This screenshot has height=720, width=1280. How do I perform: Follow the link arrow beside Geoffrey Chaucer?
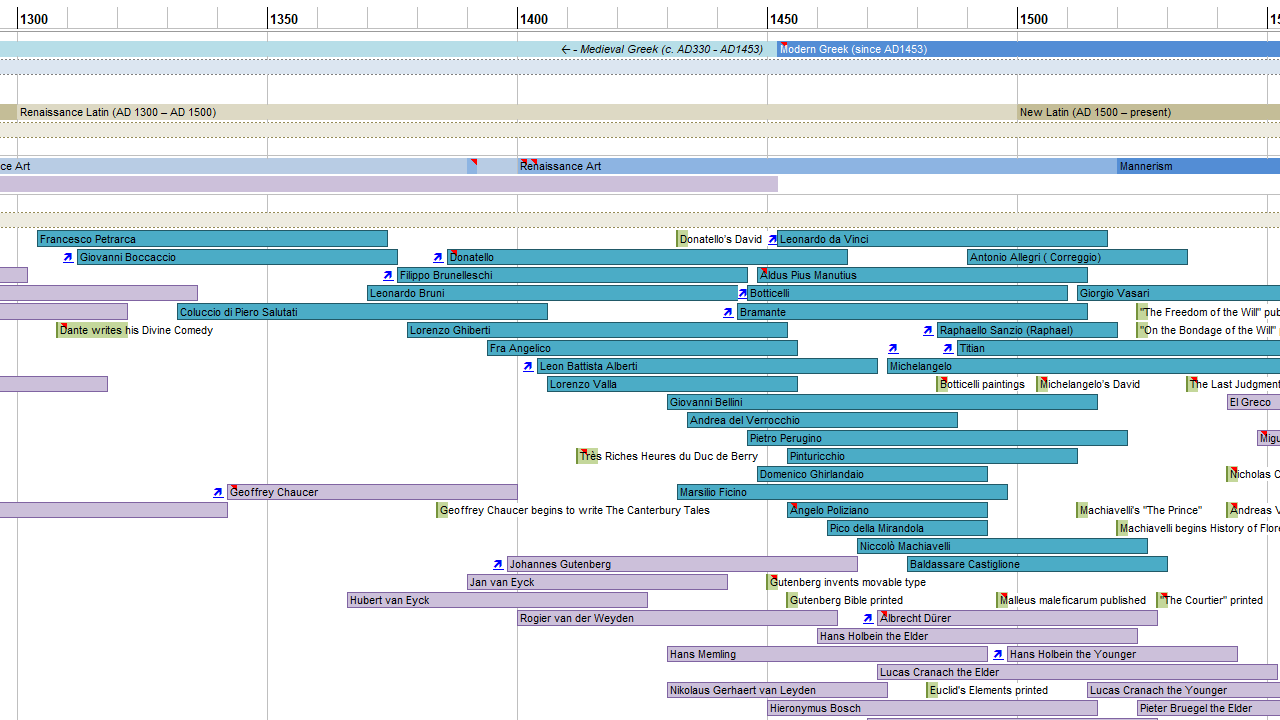(218, 492)
